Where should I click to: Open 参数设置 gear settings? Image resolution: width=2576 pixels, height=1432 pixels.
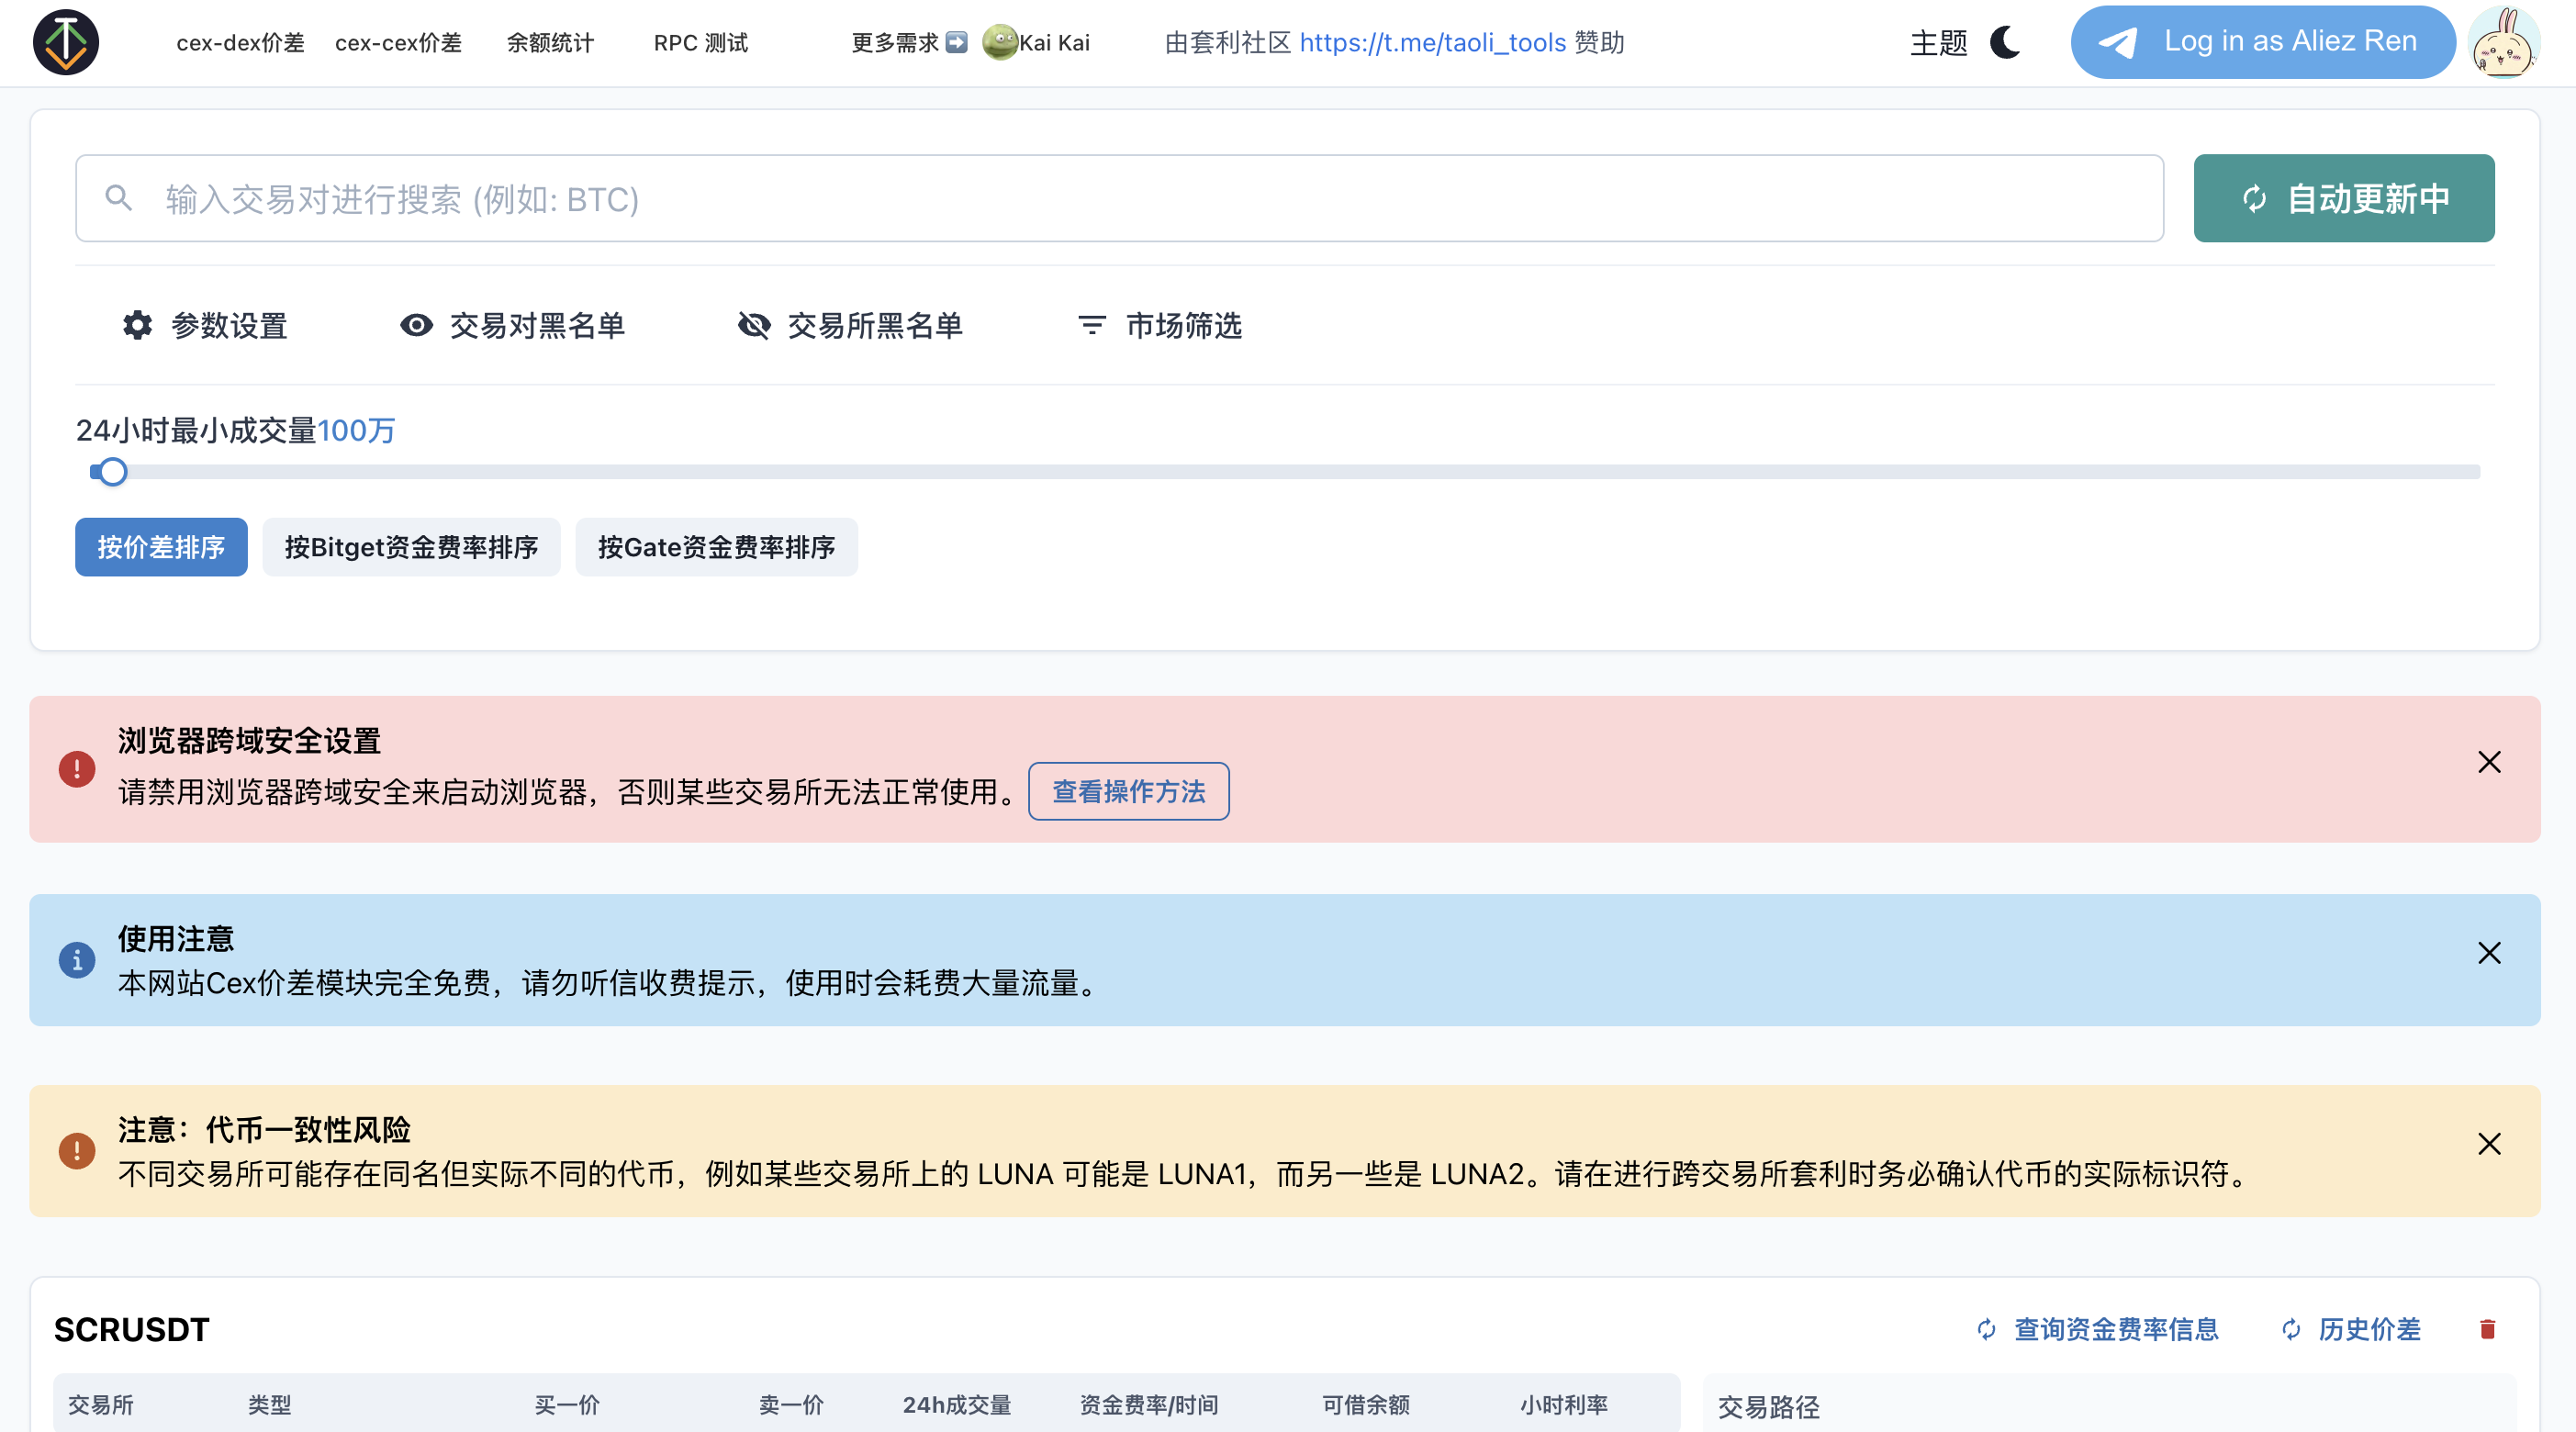(x=205, y=325)
